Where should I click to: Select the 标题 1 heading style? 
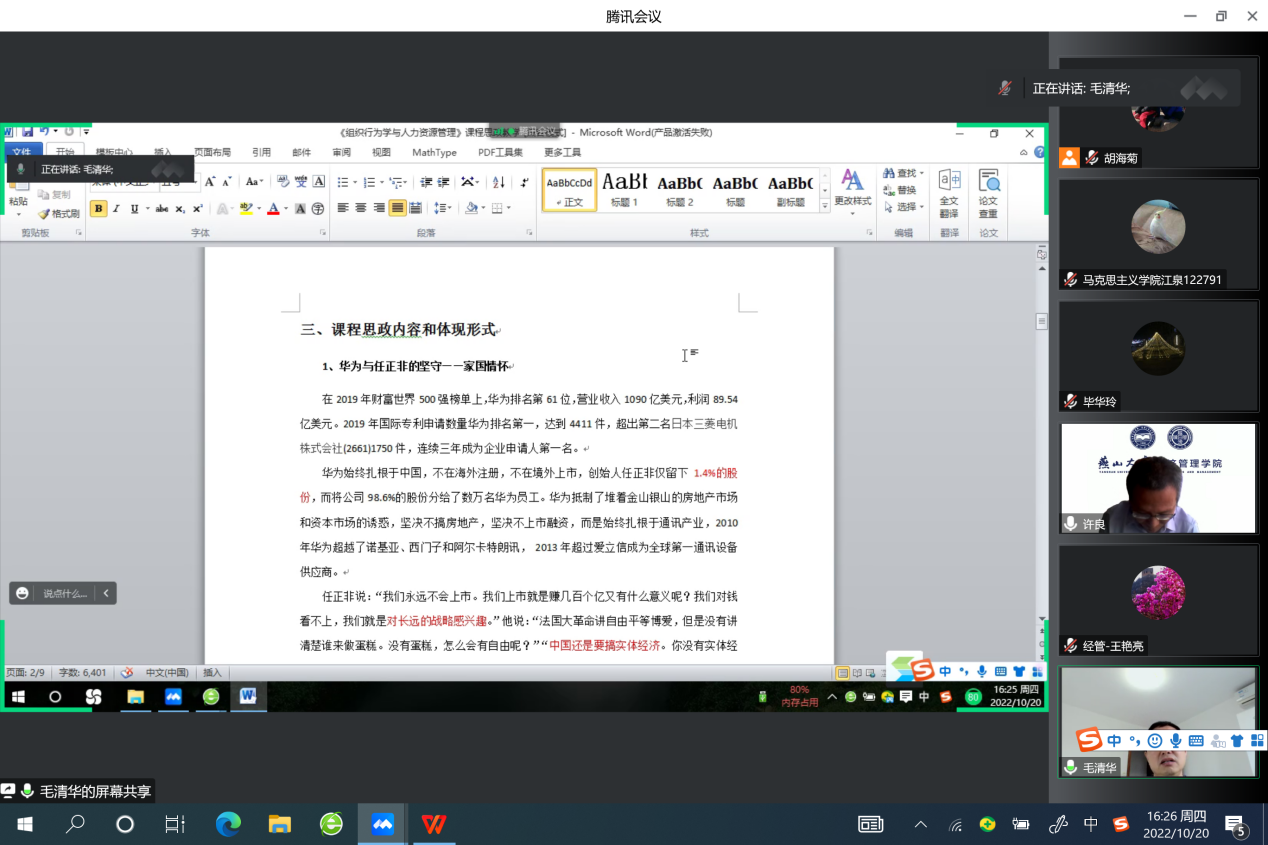pyautogui.click(x=625, y=189)
